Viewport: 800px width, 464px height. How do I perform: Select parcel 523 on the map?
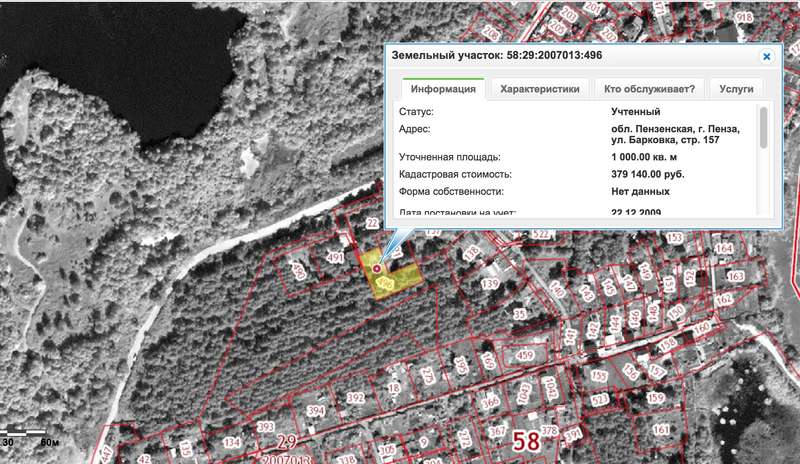point(600,399)
